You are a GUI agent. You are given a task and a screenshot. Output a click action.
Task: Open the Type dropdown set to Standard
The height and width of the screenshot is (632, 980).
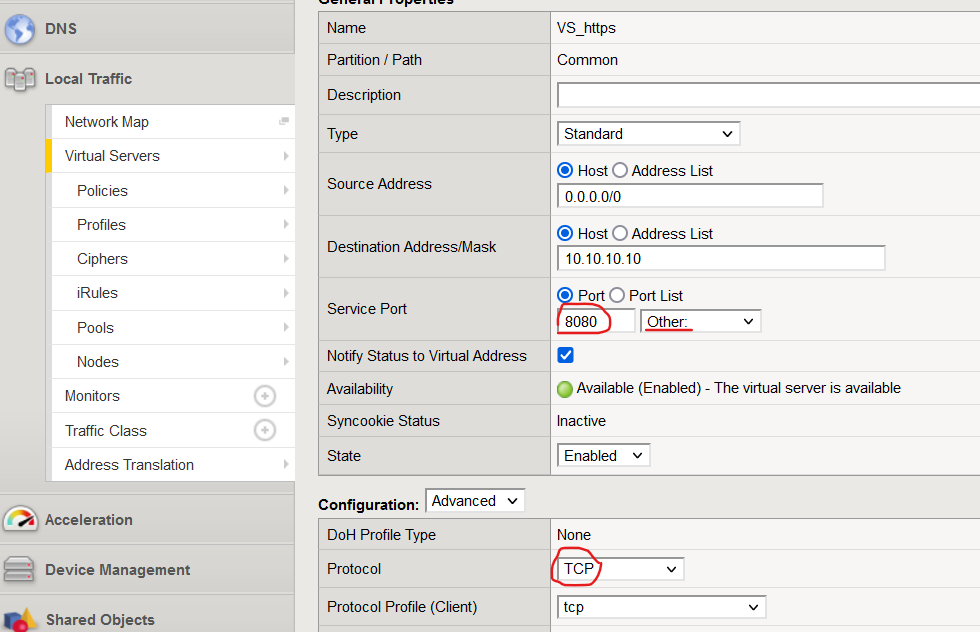648,134
